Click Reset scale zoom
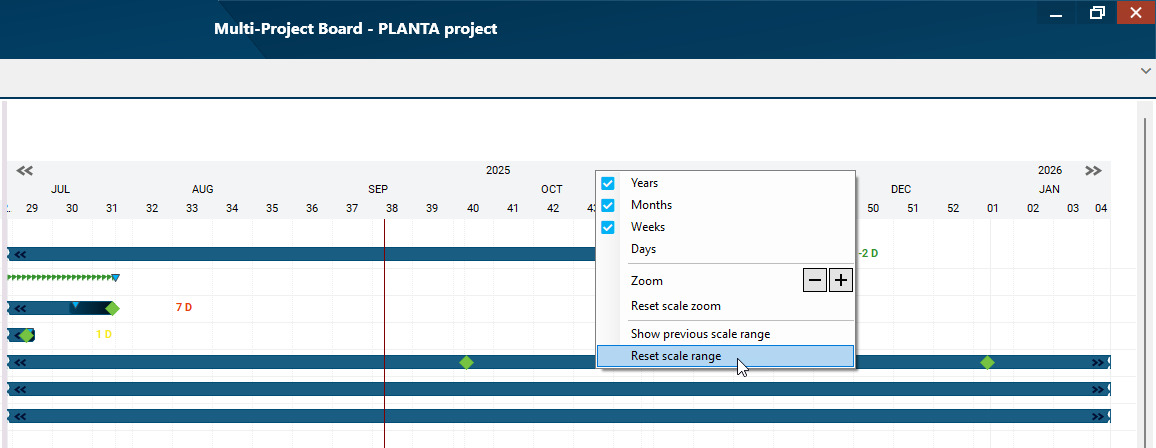Screen dimensions: 1156x448 (675, 306)
